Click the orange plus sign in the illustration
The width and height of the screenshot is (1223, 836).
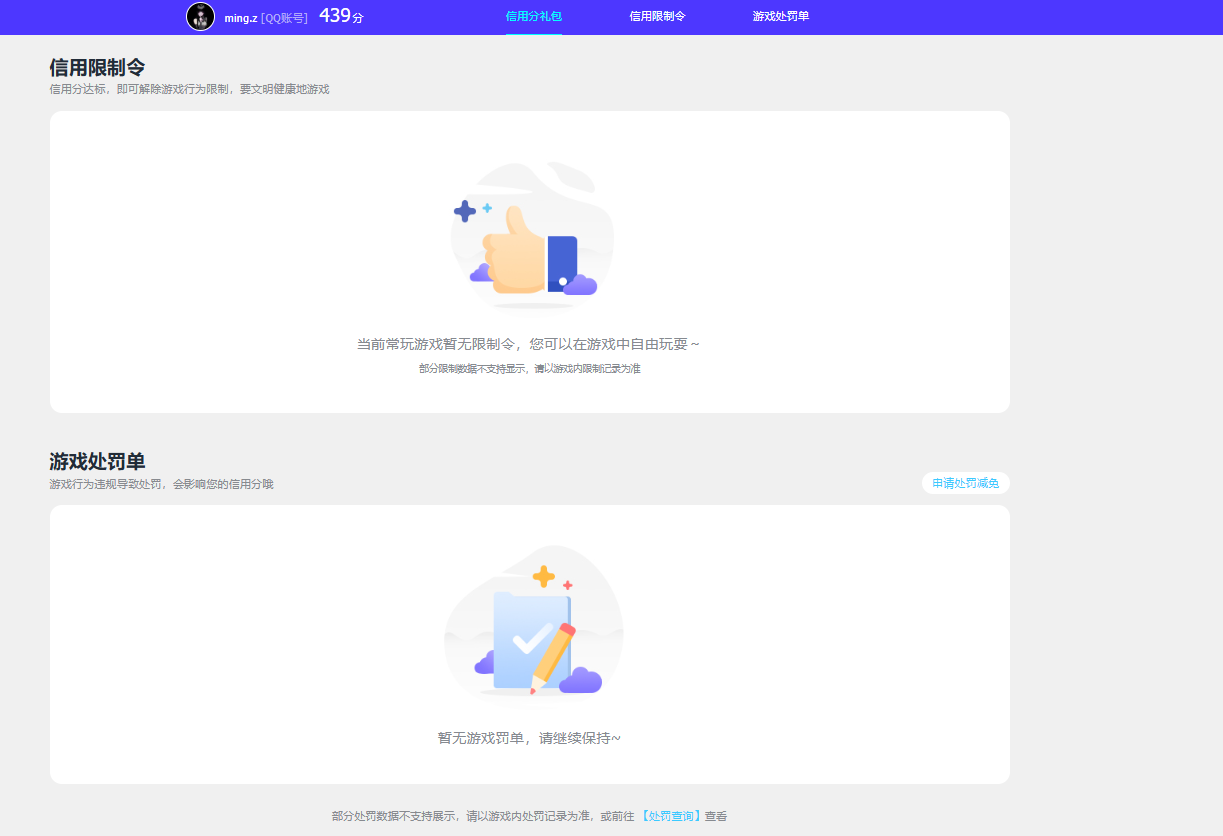click(x=541, y=575)
